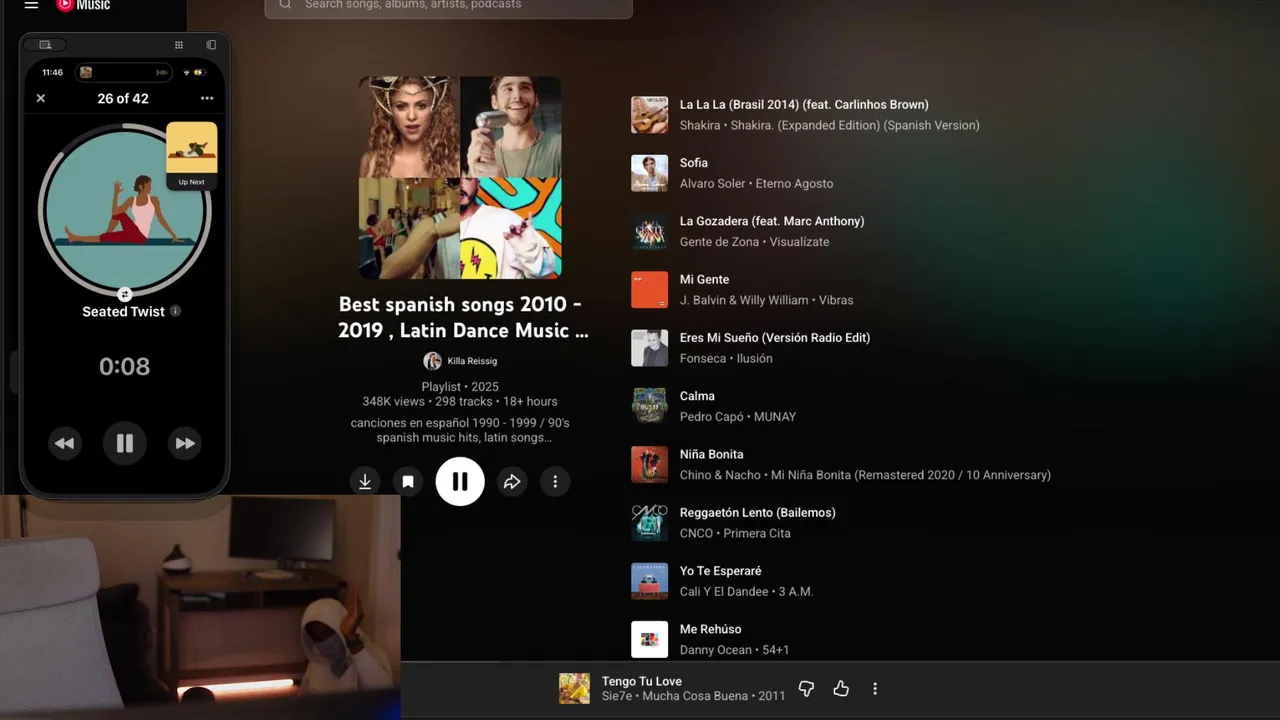The height and width of the screenshot is (720, 1280).
Task: Like the current song Tengo Tu Love
Action: tap(841, 688)
